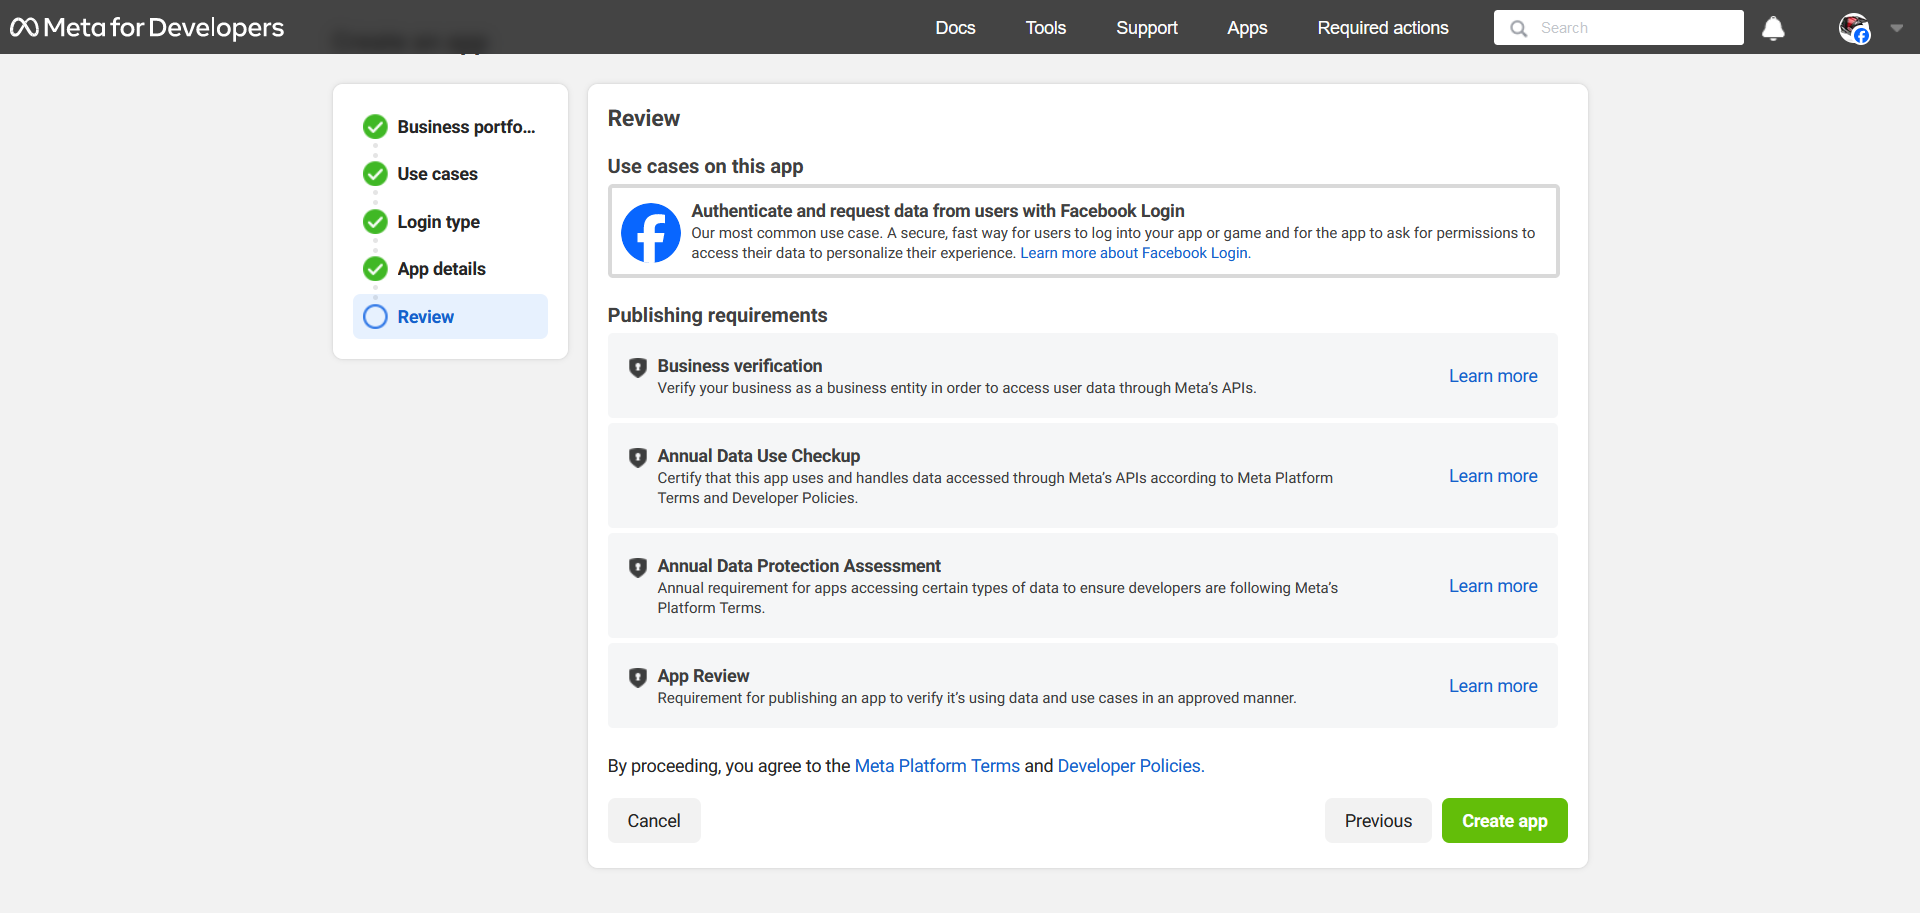This screenshot has height=913, width=1920.
Task: Open Learn more about Facebook Login link
Action: [x=1135, y=253]
